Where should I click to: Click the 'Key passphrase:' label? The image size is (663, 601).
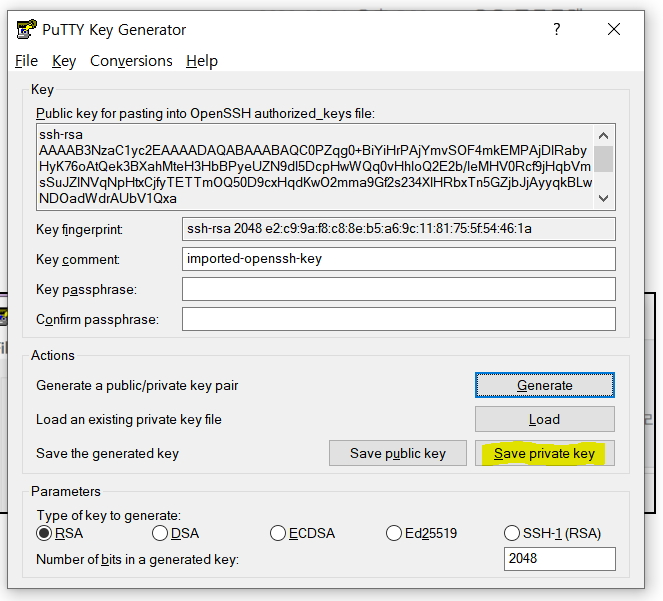[x=87, y=289]
